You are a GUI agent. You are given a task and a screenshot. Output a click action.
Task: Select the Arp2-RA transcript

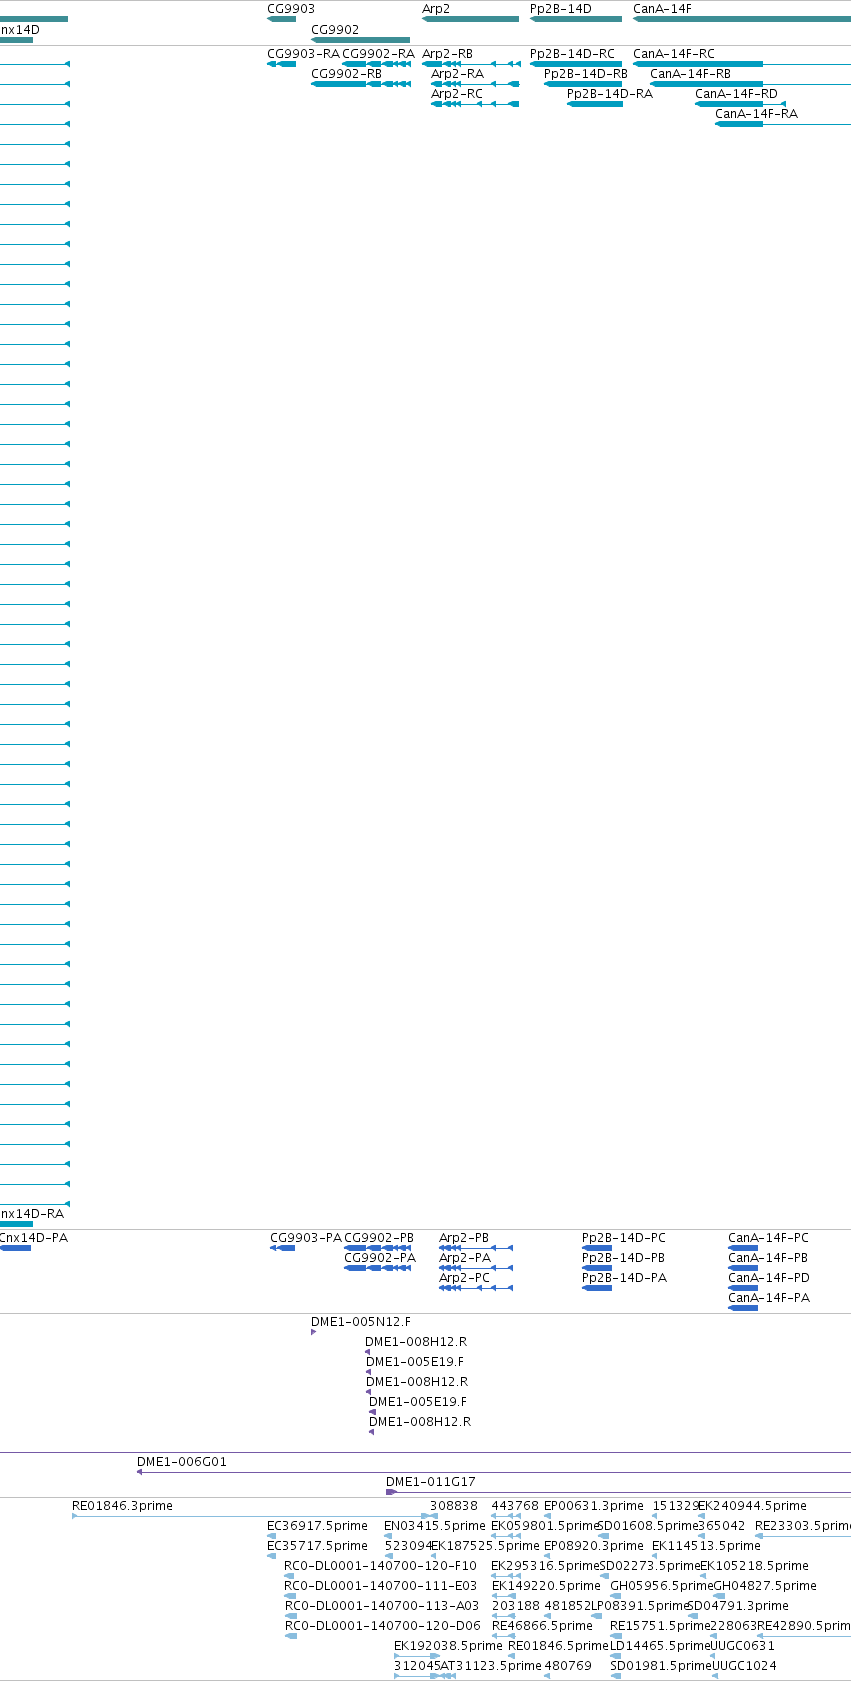(476, 84)
